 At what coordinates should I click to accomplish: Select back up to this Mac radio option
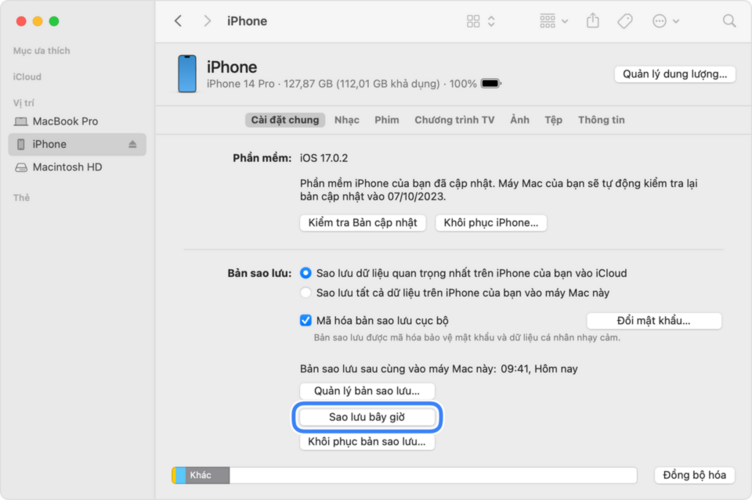click(x=306, y=293)
